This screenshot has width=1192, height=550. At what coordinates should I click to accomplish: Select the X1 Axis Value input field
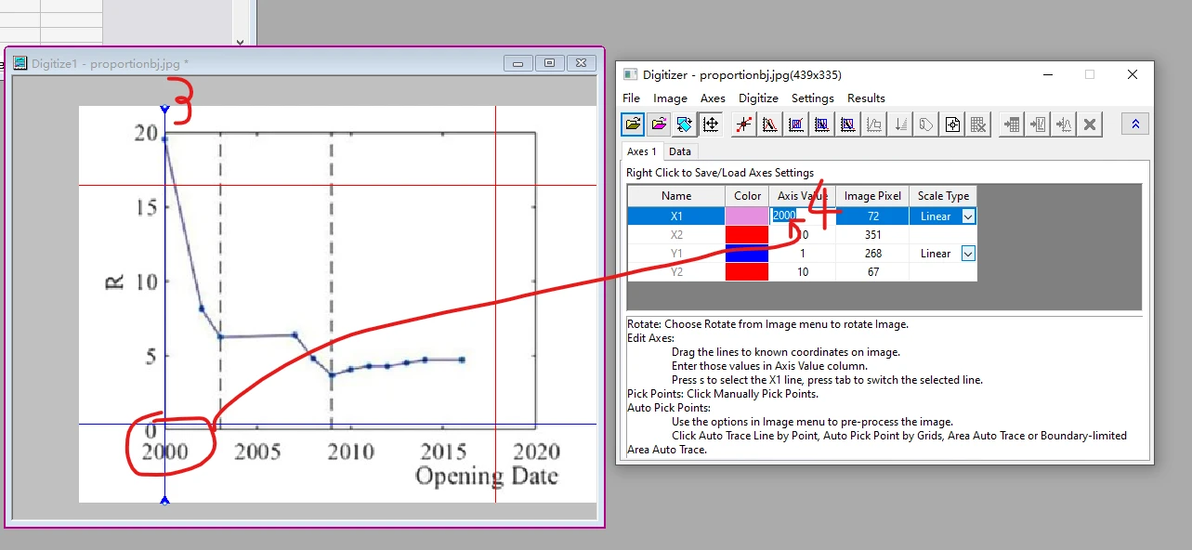[802, 216]
